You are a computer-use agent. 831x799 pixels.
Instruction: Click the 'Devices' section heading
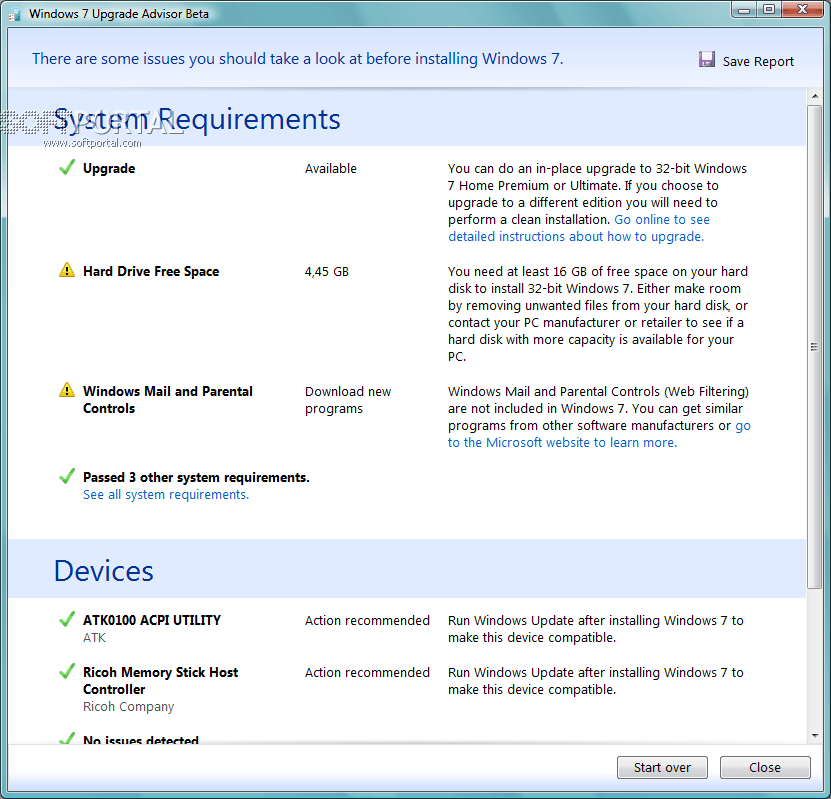click(x=103, y=571)
